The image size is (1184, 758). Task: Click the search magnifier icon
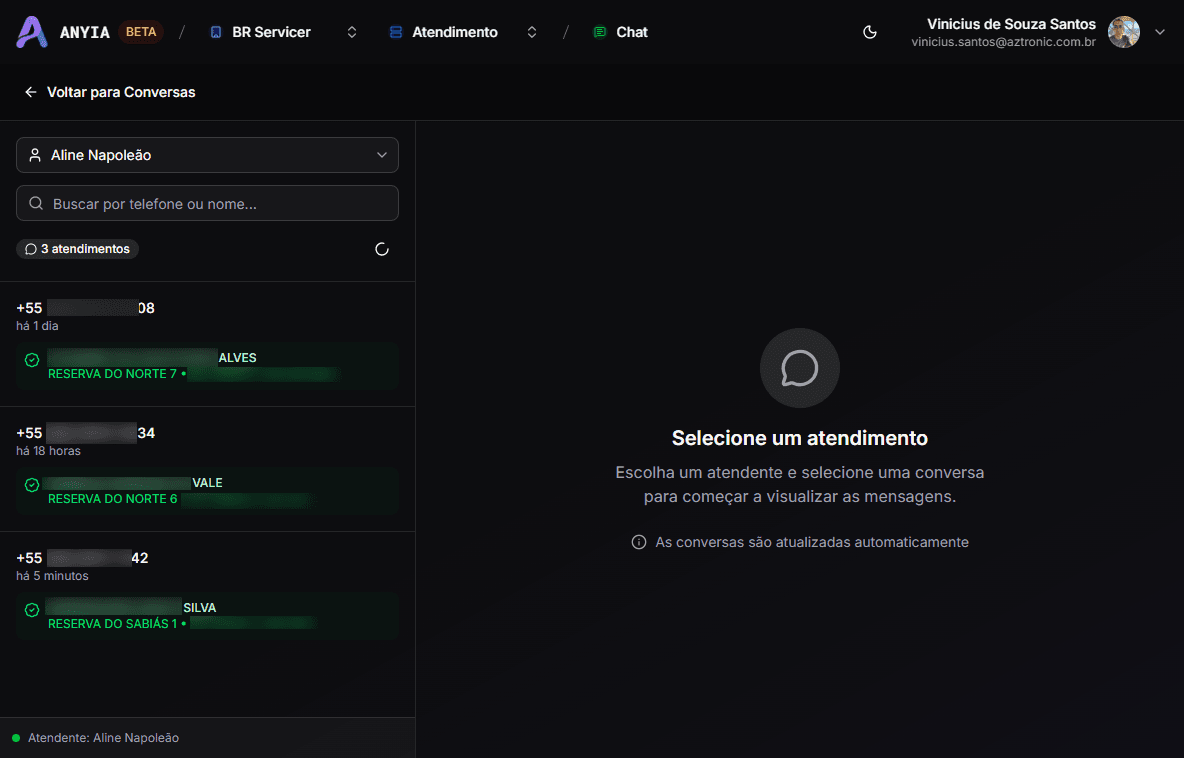[x=35, y=203]
